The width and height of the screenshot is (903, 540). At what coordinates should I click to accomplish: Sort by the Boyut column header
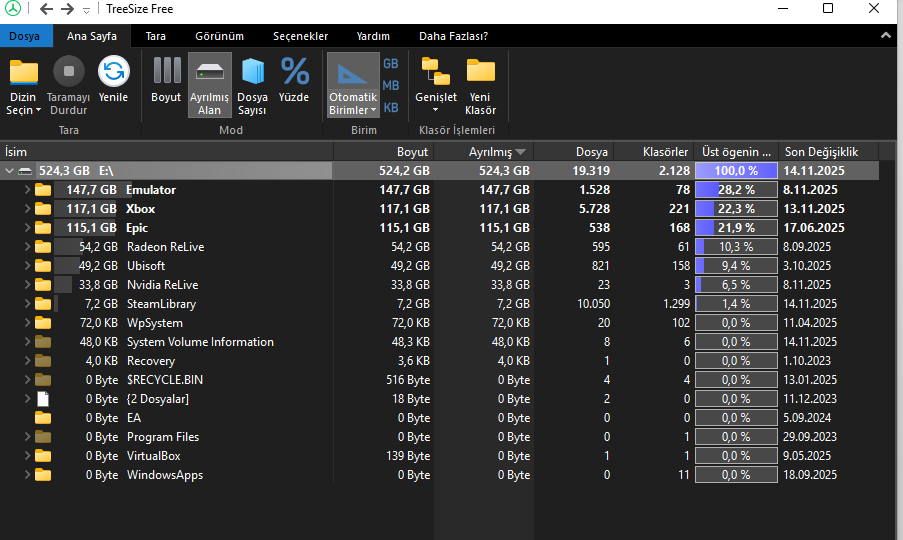tap(384, 152)
